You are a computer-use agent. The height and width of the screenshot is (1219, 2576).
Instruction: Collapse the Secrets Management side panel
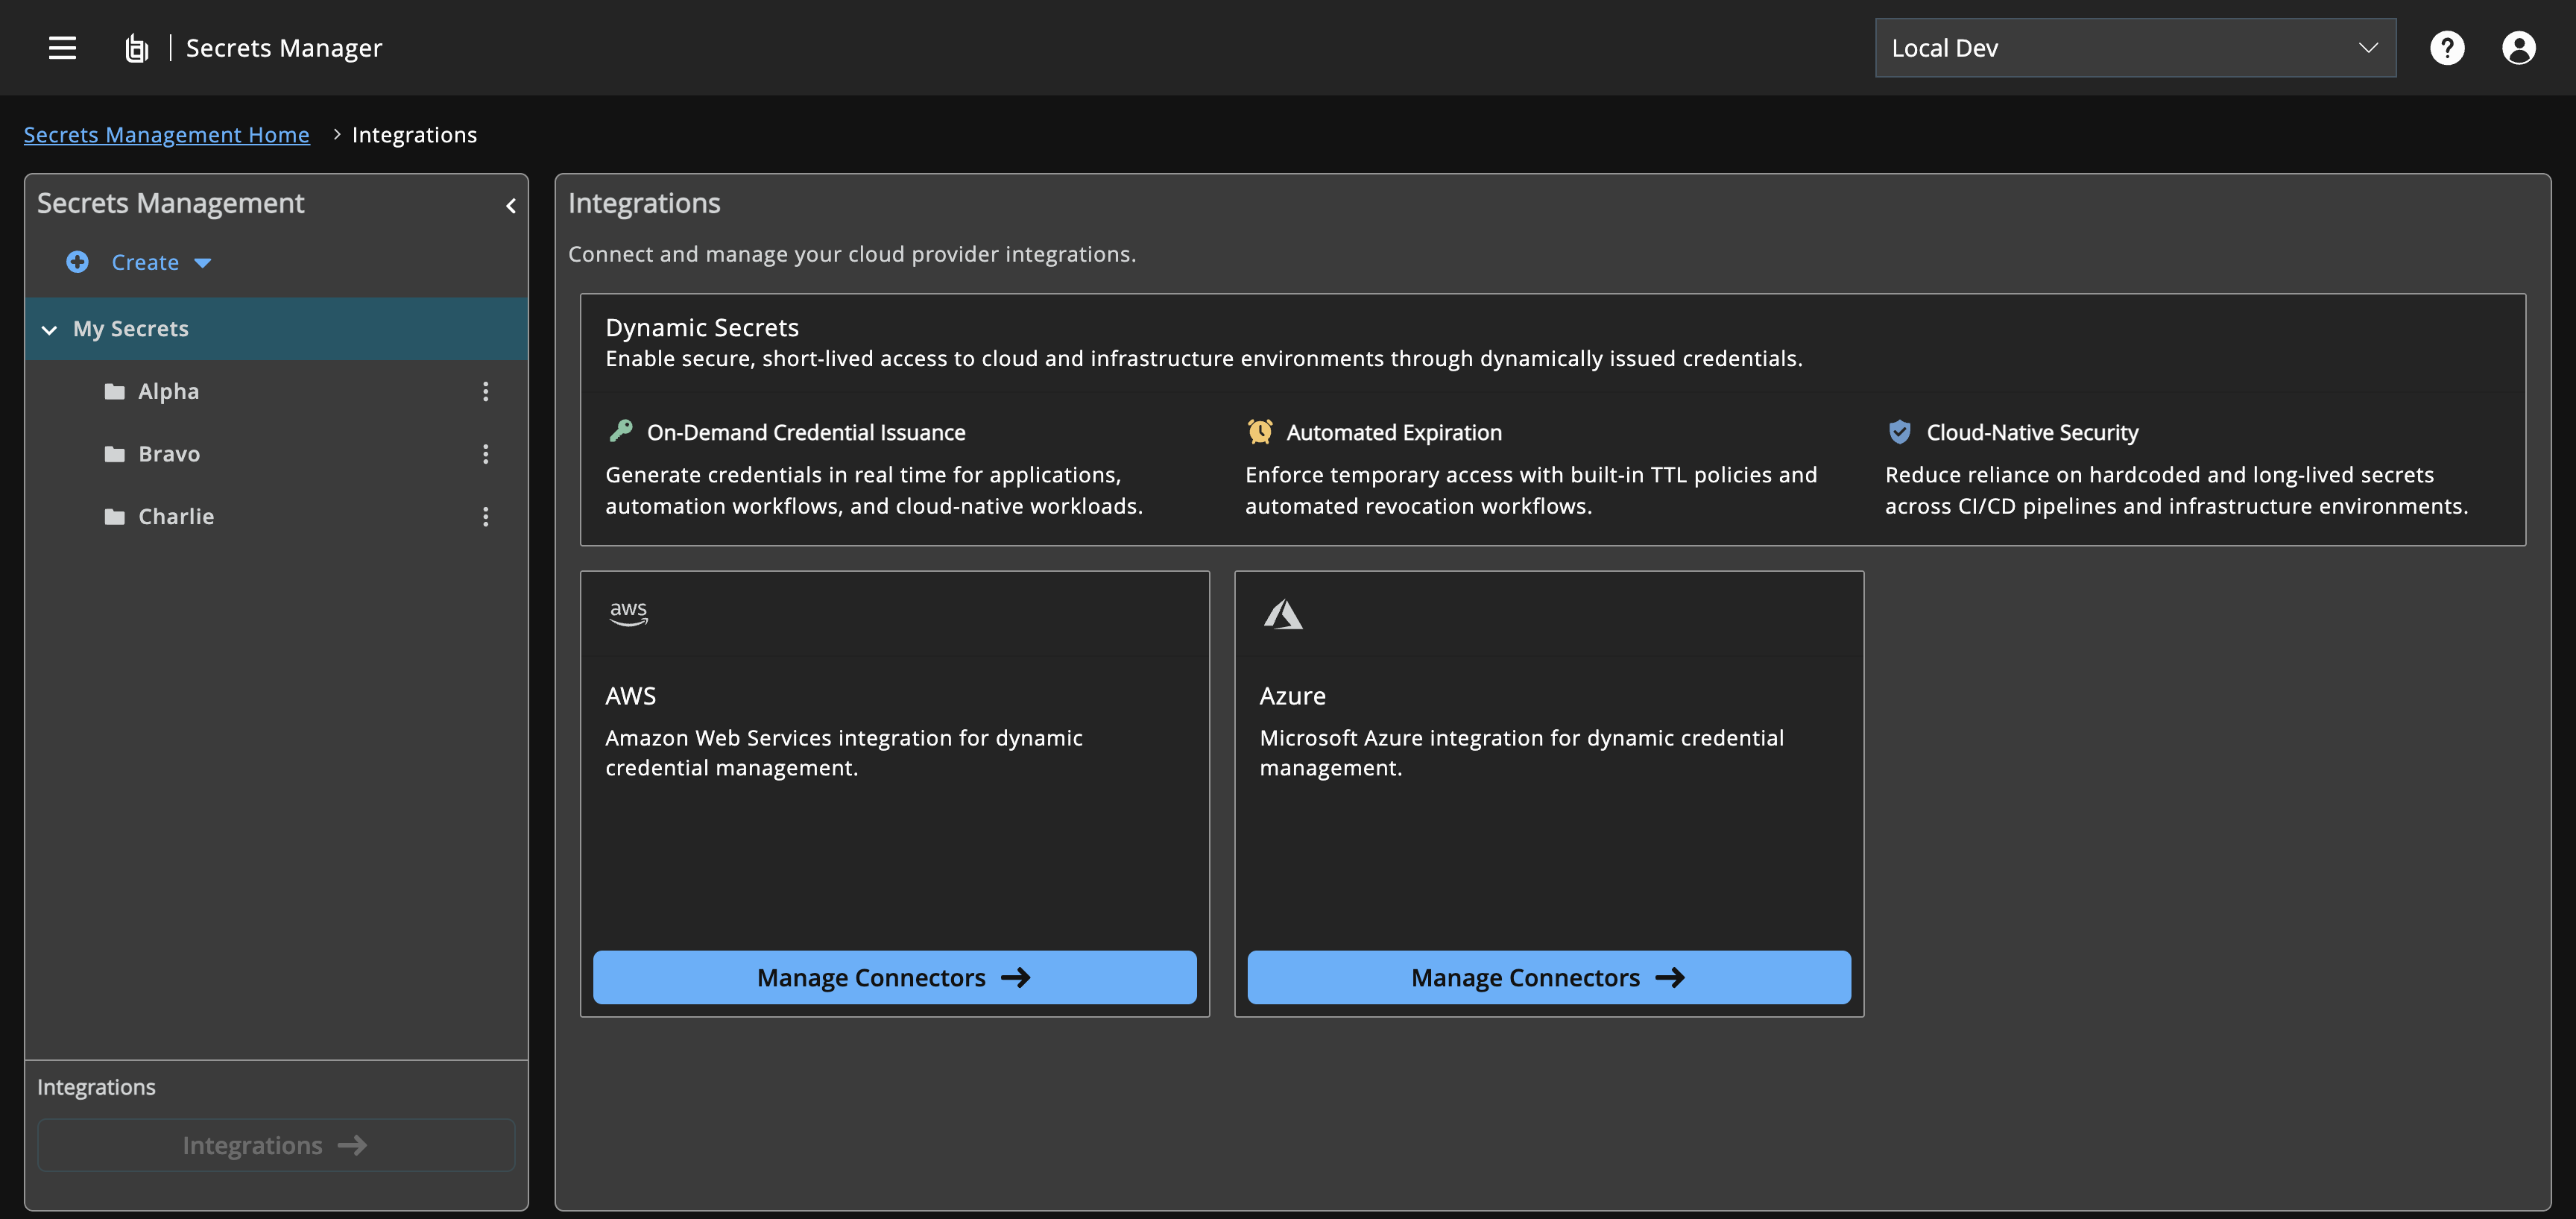pyautogui.click(x=511, y=206)
